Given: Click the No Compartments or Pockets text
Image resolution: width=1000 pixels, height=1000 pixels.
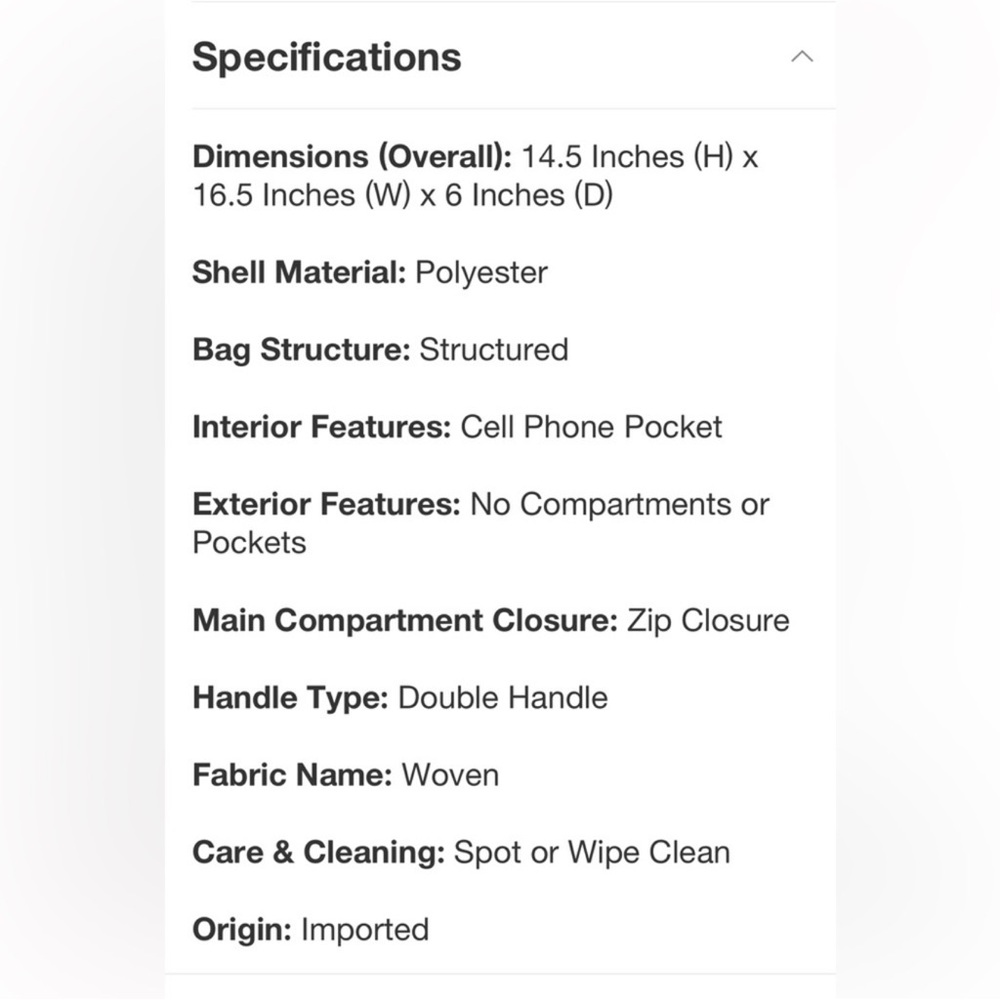Looking at the screenshot, I should (481, 524).
